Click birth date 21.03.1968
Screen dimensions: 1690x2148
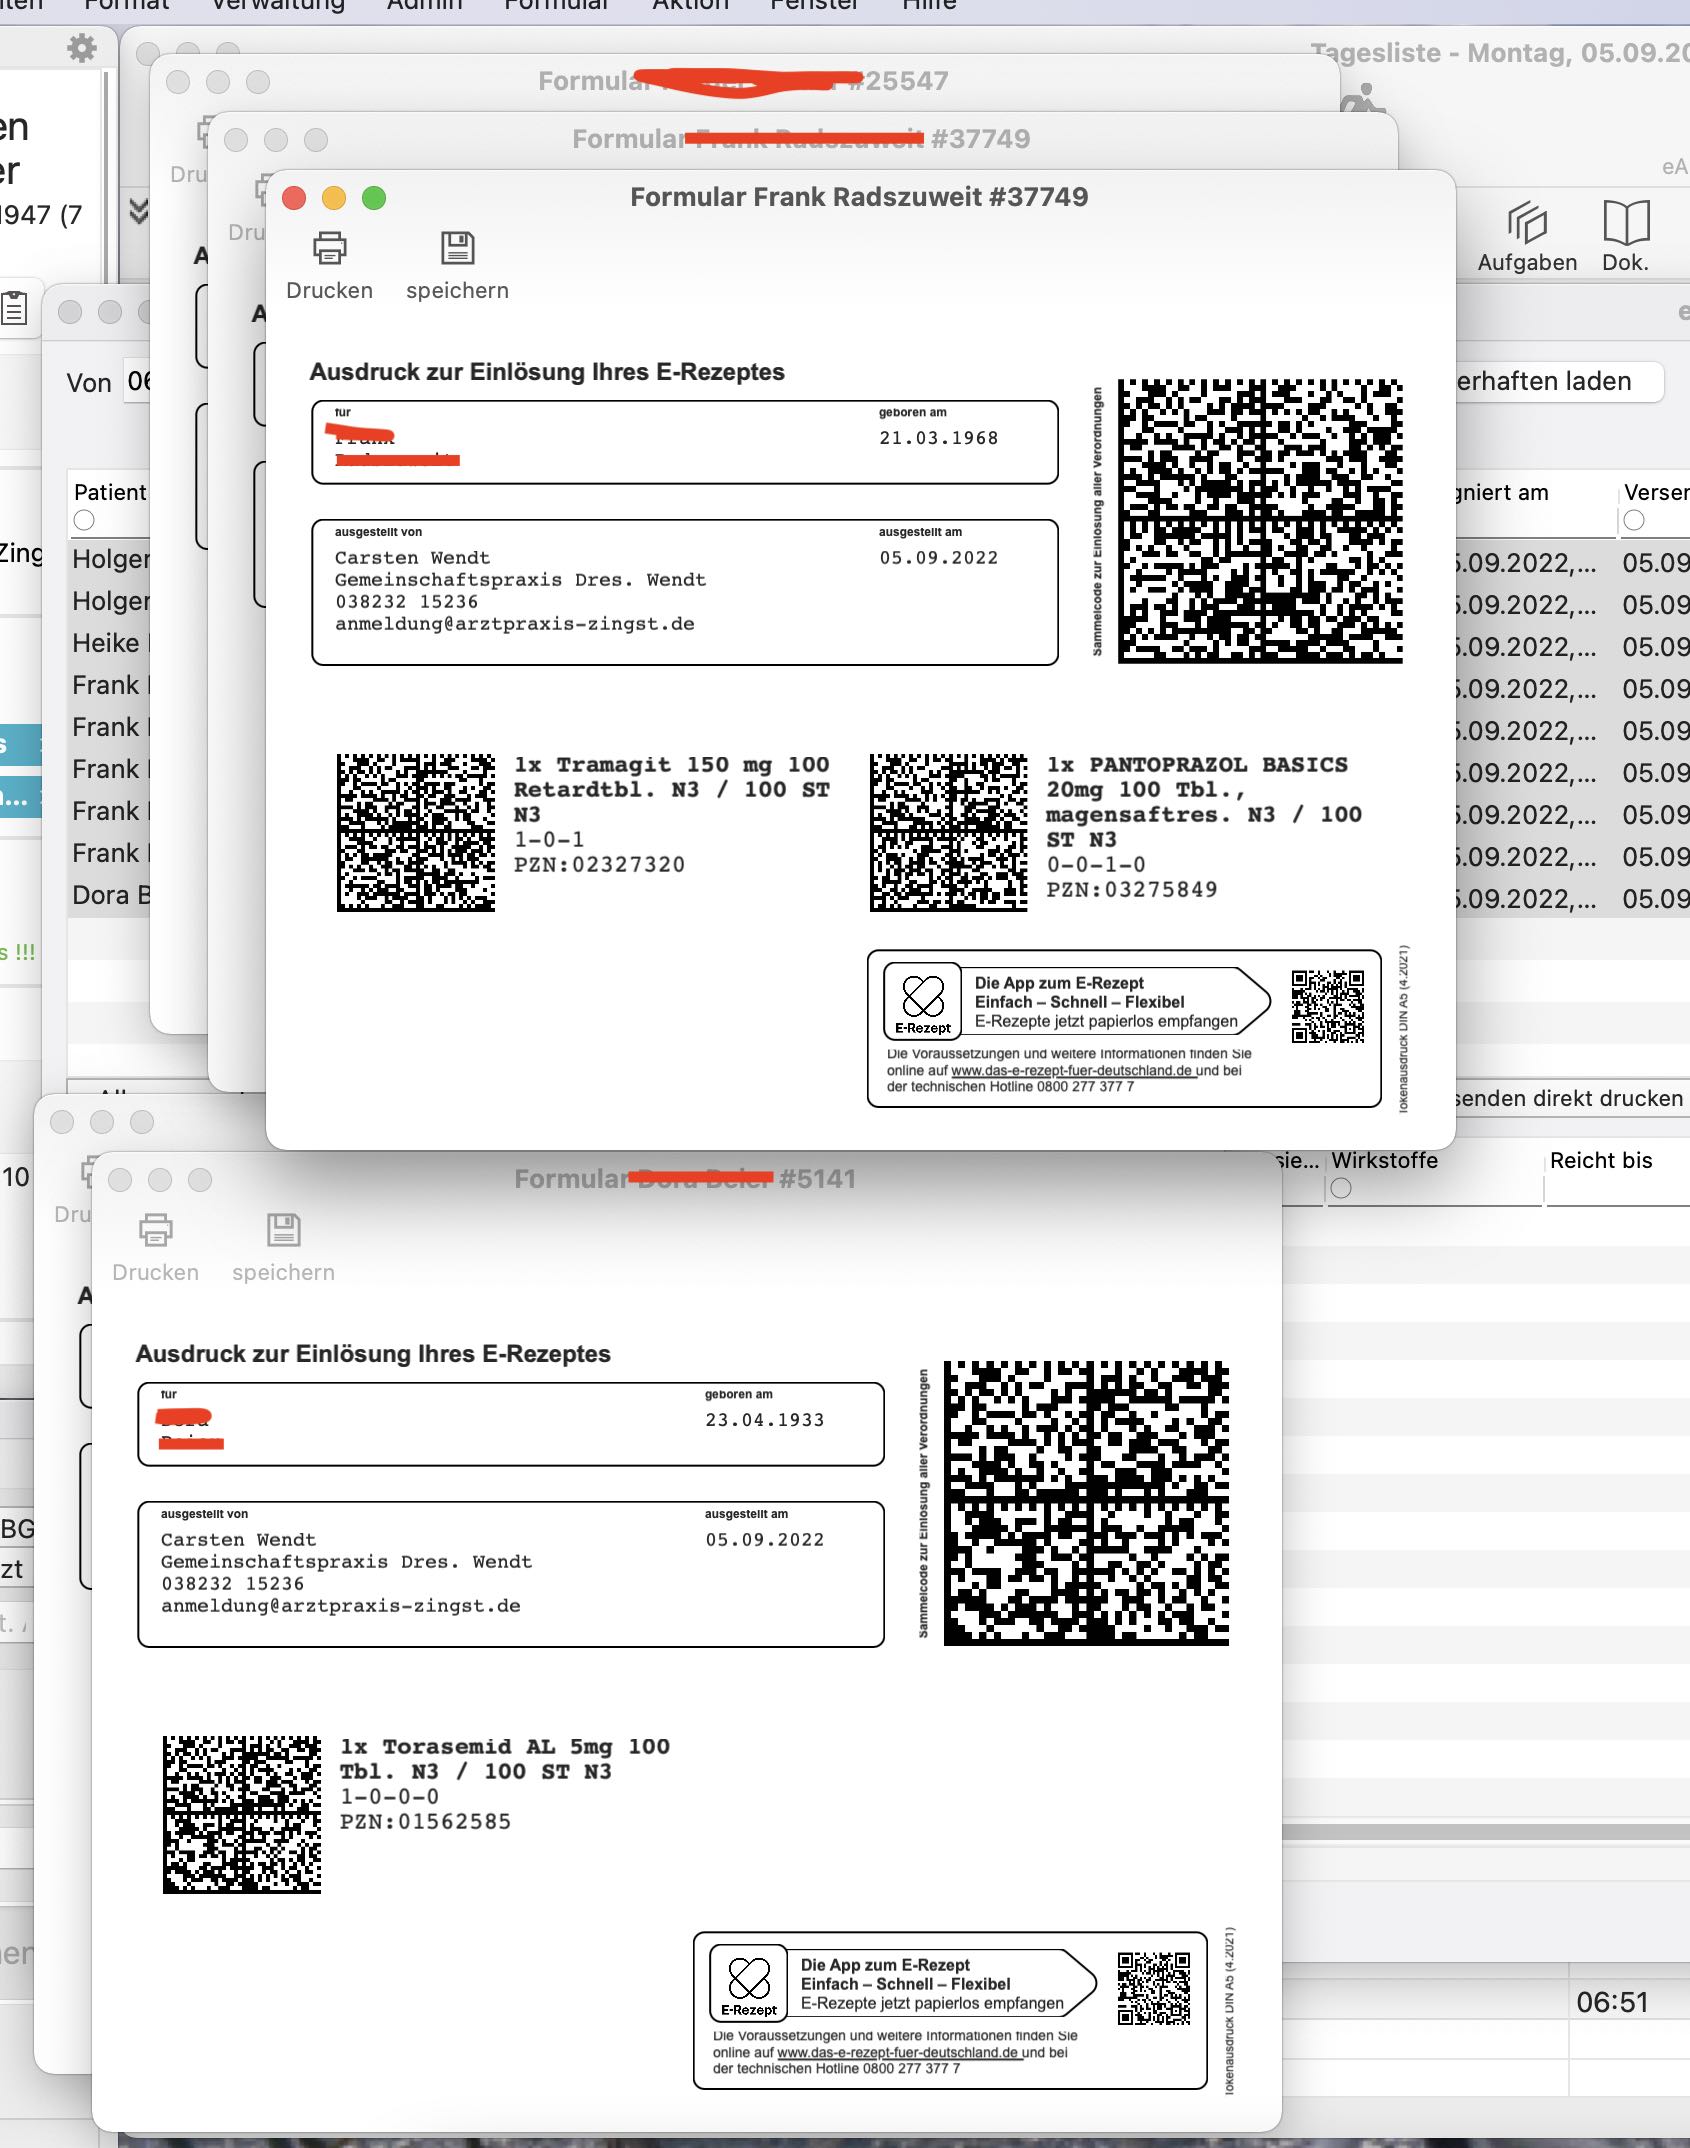point(938,438)
